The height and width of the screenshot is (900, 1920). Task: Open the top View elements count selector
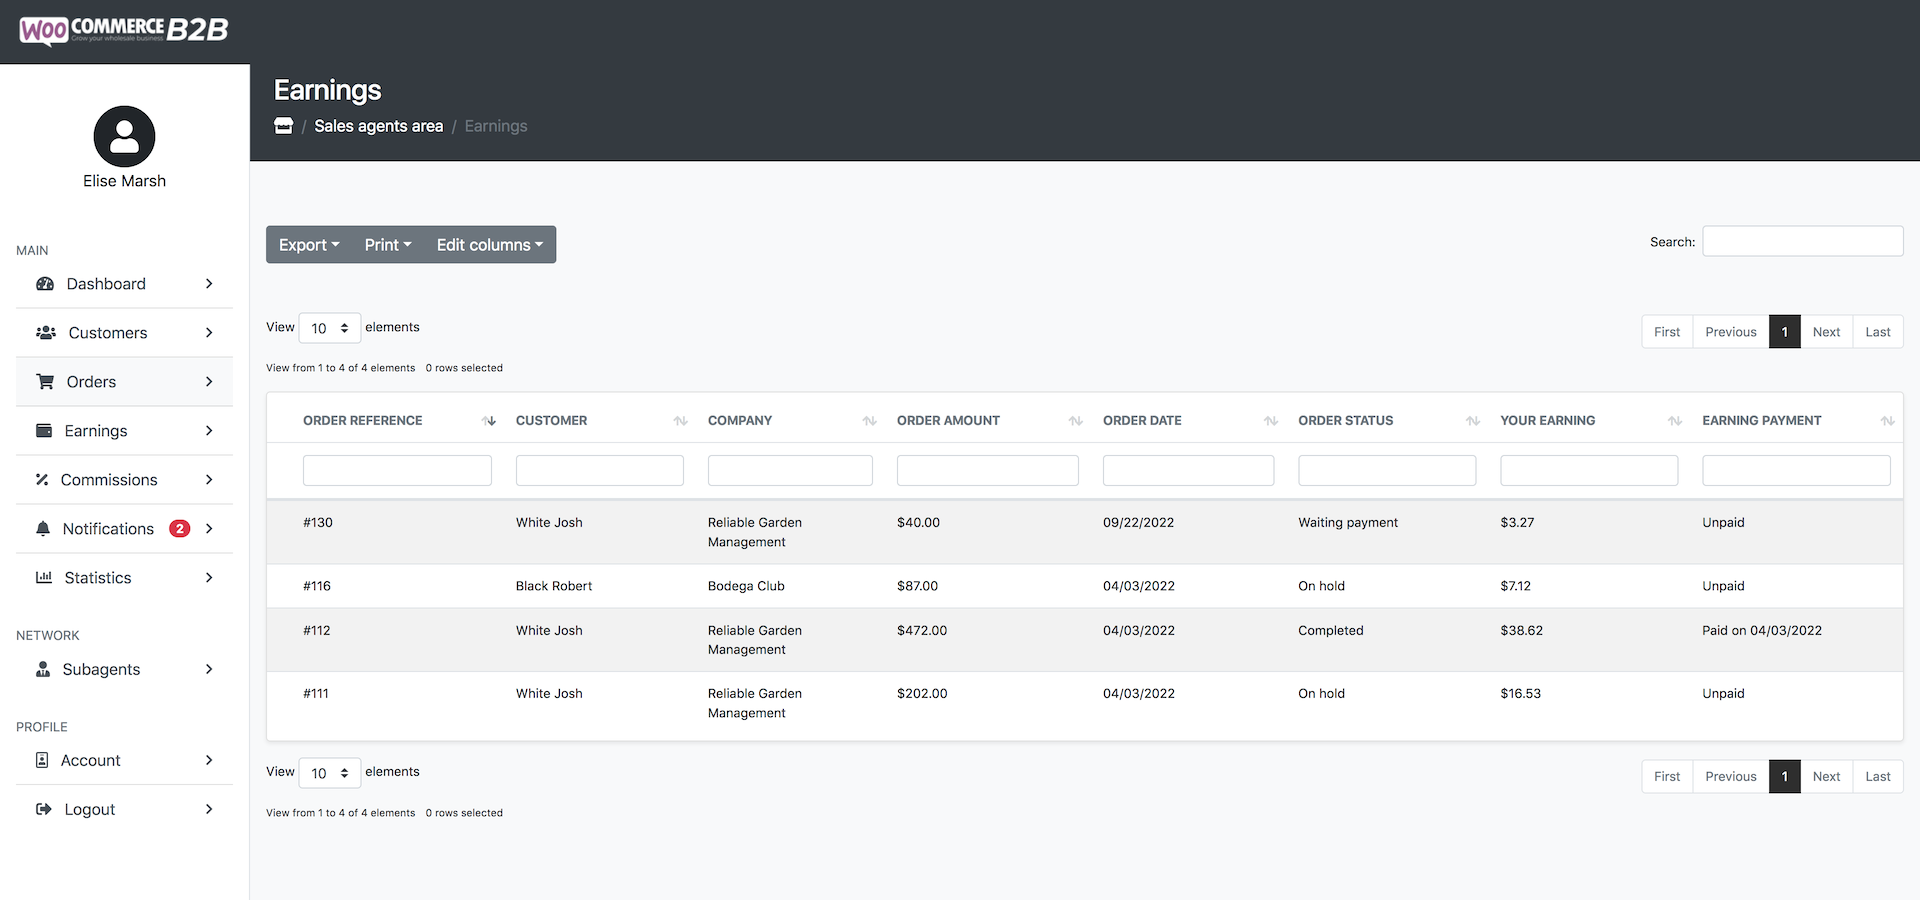click(x=329, y=328)
